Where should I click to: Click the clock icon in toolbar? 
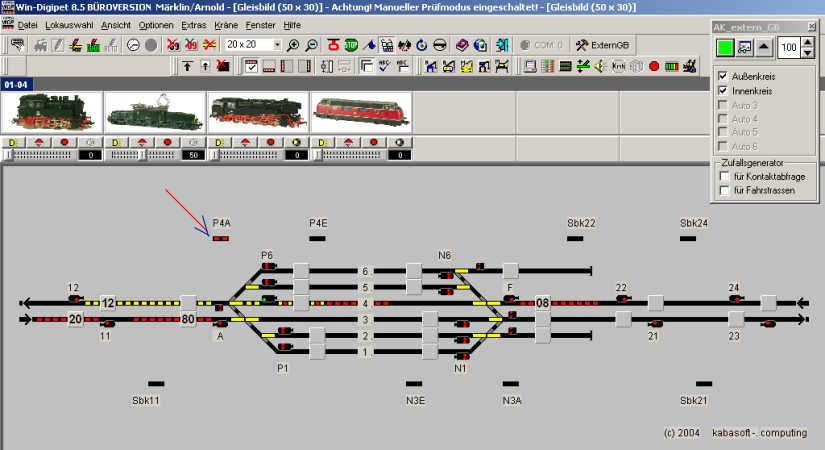coord(132,45)
